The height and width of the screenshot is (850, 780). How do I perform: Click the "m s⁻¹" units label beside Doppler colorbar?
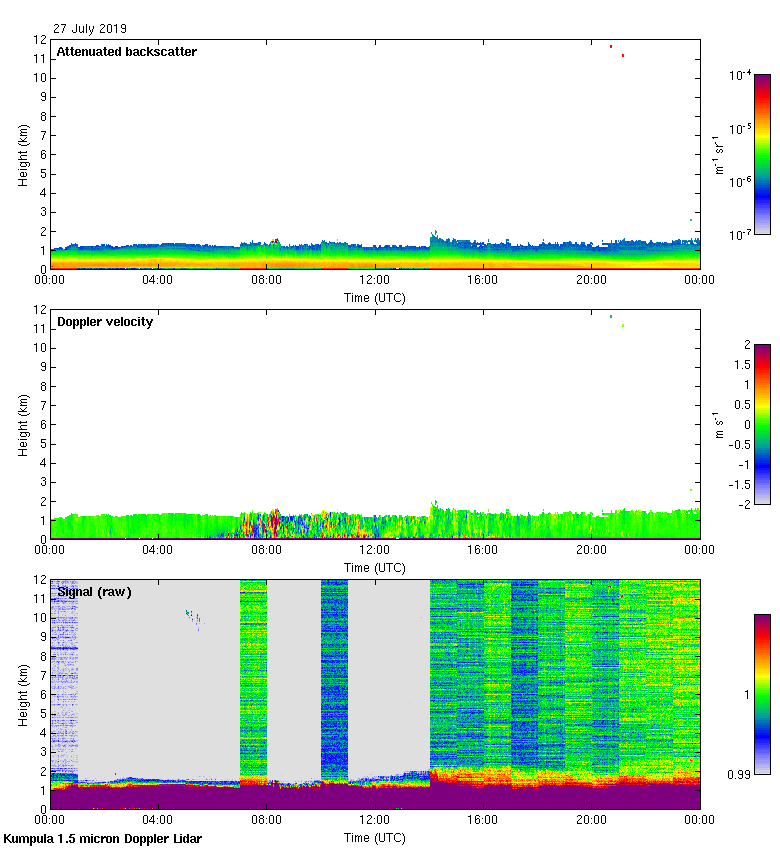pyautogui.click(x=721, y=425)
